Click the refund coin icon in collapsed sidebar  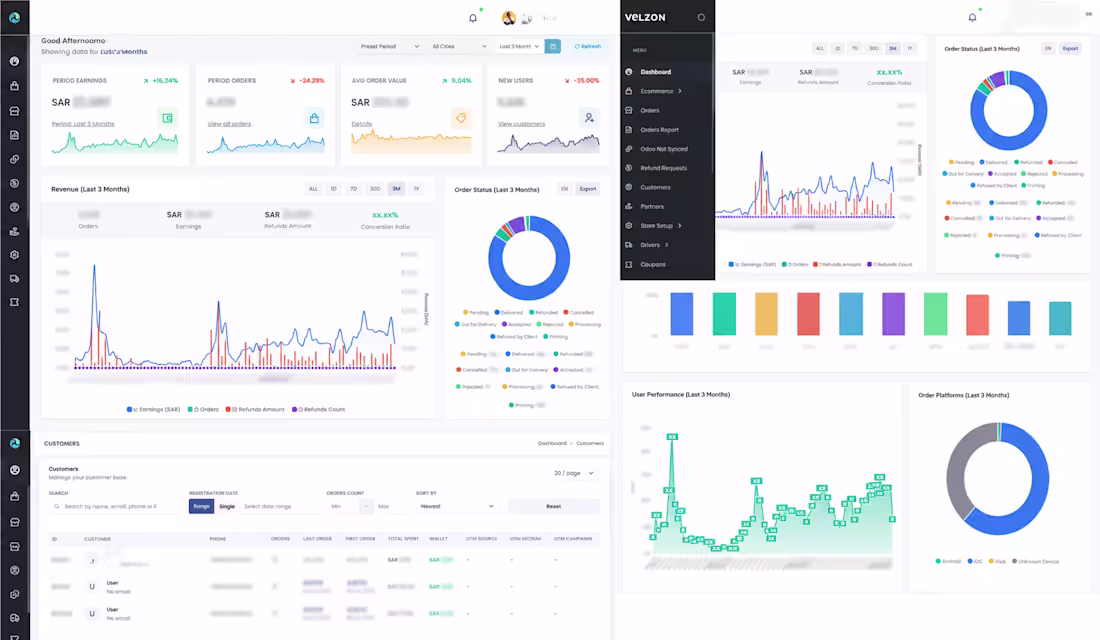tap(14, 183)
